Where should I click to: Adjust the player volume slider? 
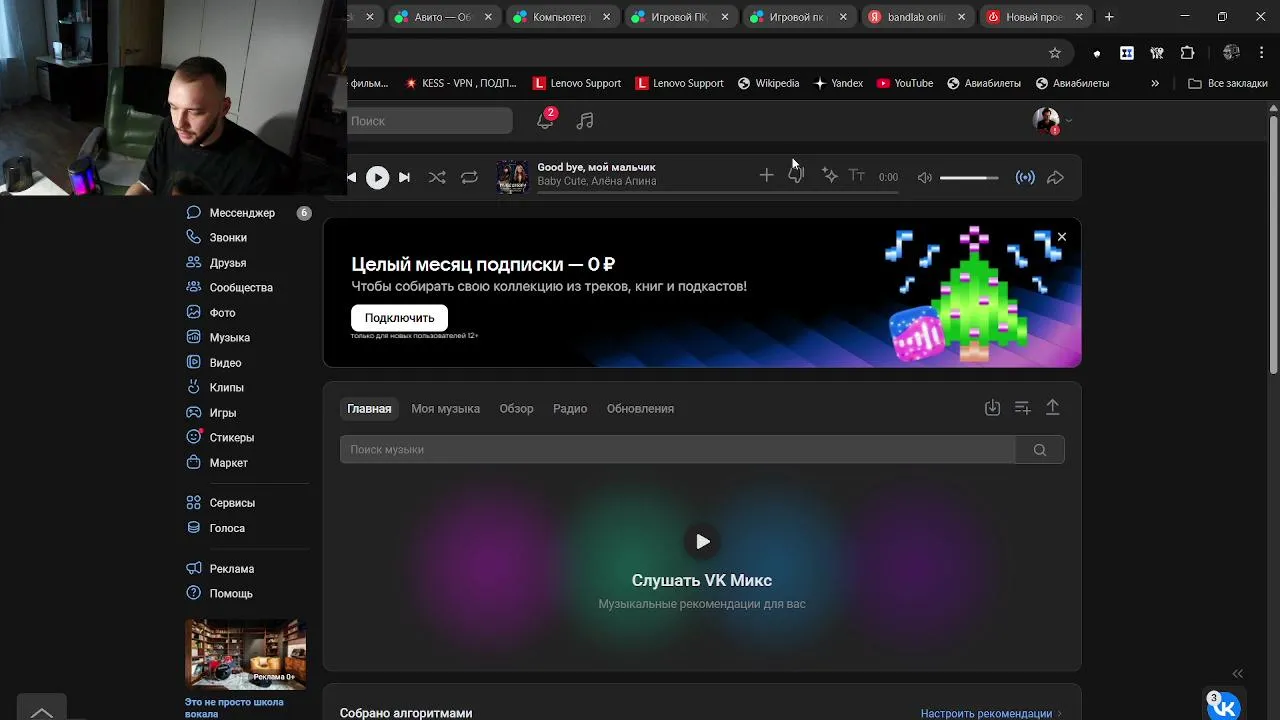click(969, 177)
